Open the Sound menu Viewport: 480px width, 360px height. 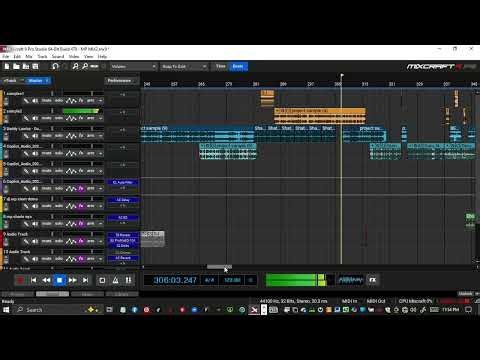[x=58, y=56]
